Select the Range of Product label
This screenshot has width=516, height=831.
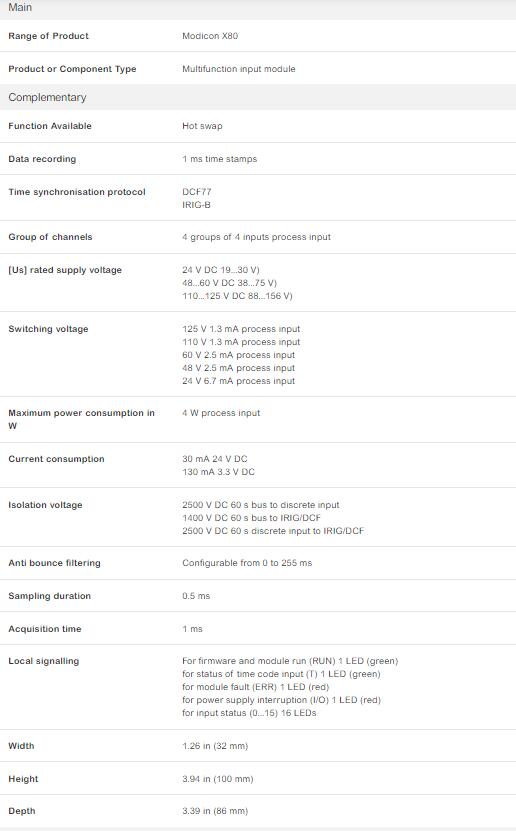(x=48, y=36)
